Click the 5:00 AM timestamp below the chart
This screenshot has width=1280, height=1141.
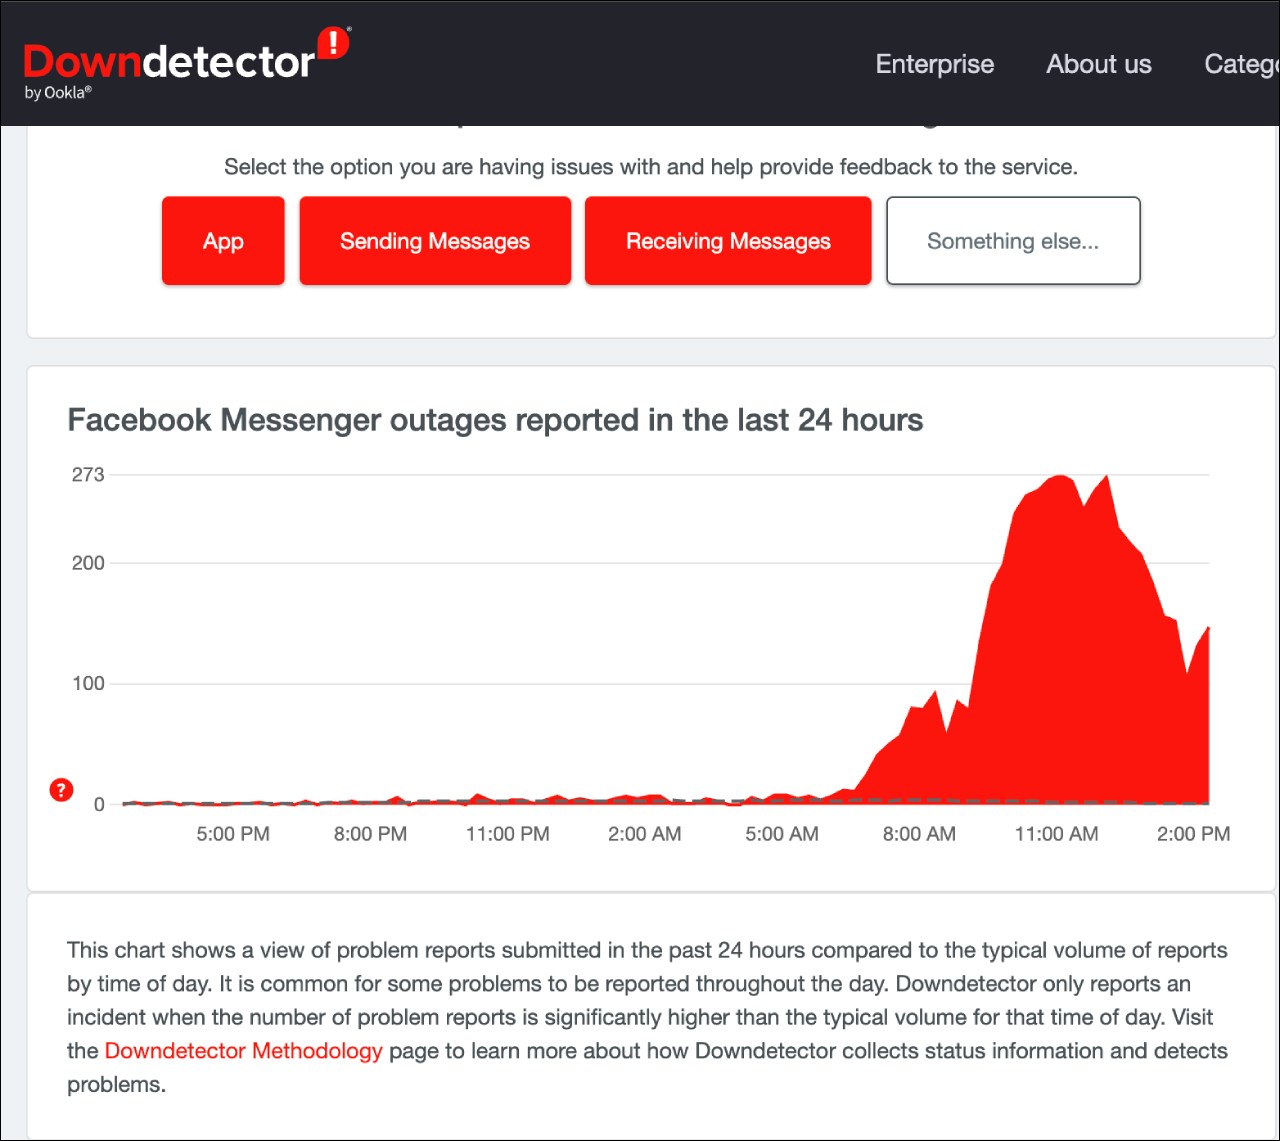click(781, 833)
